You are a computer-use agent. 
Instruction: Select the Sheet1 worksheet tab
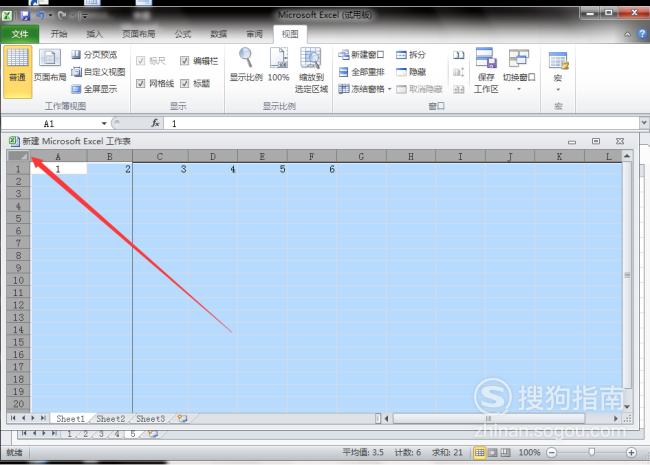[70, 419]
